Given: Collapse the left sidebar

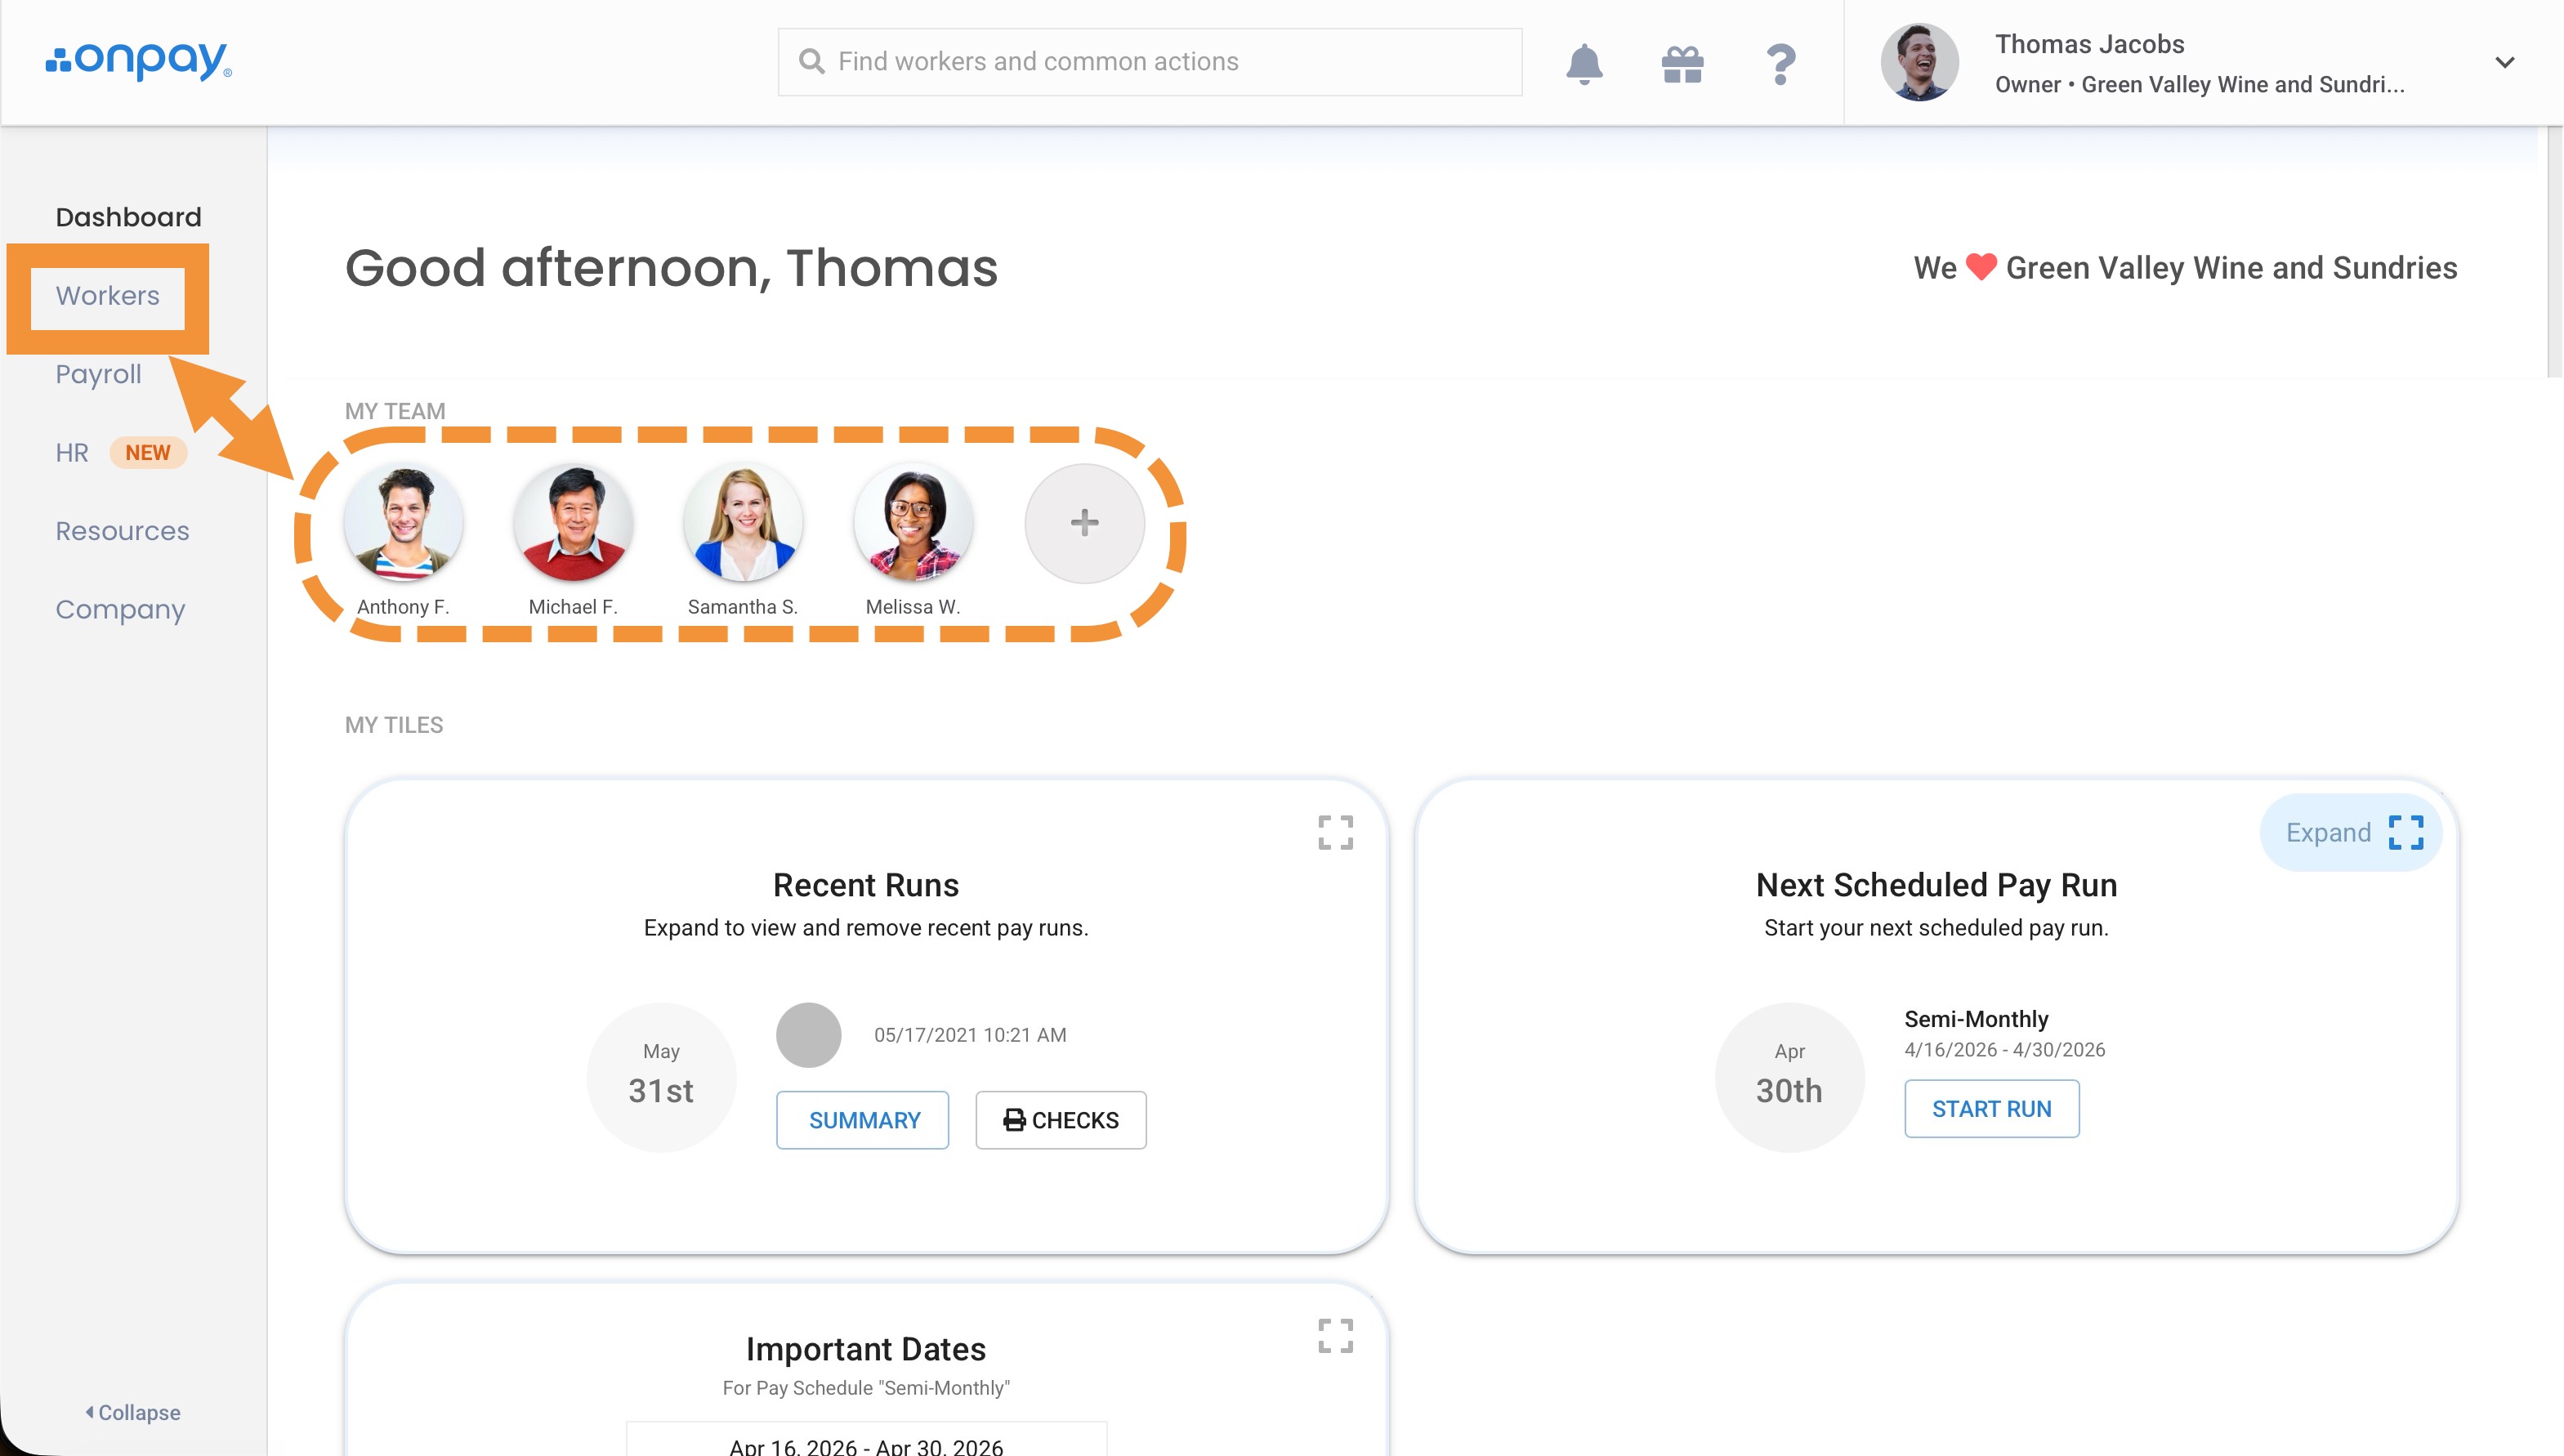Looking at the screenshot, I should pyautogui.click(x=133, y=1412).
